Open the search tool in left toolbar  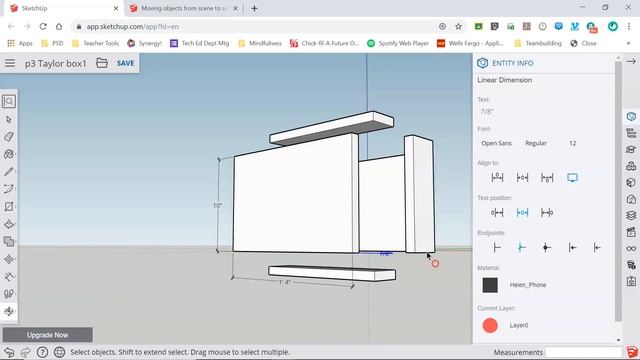click(9, 101)
